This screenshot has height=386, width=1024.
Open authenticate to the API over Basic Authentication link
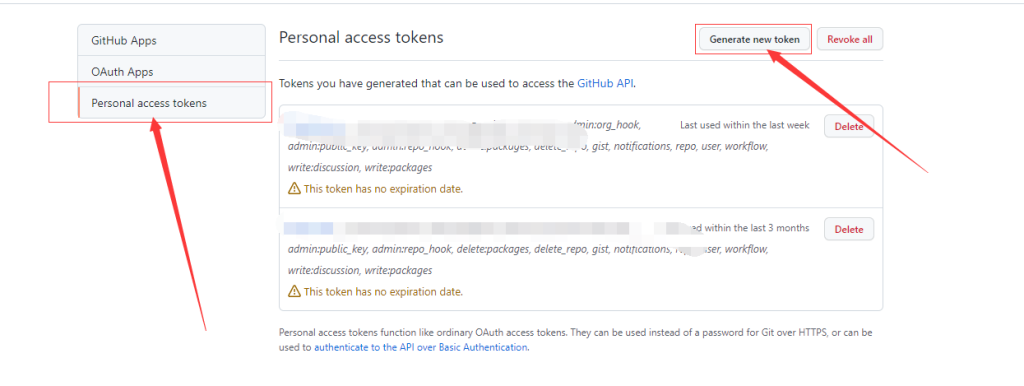pos(421,347)
